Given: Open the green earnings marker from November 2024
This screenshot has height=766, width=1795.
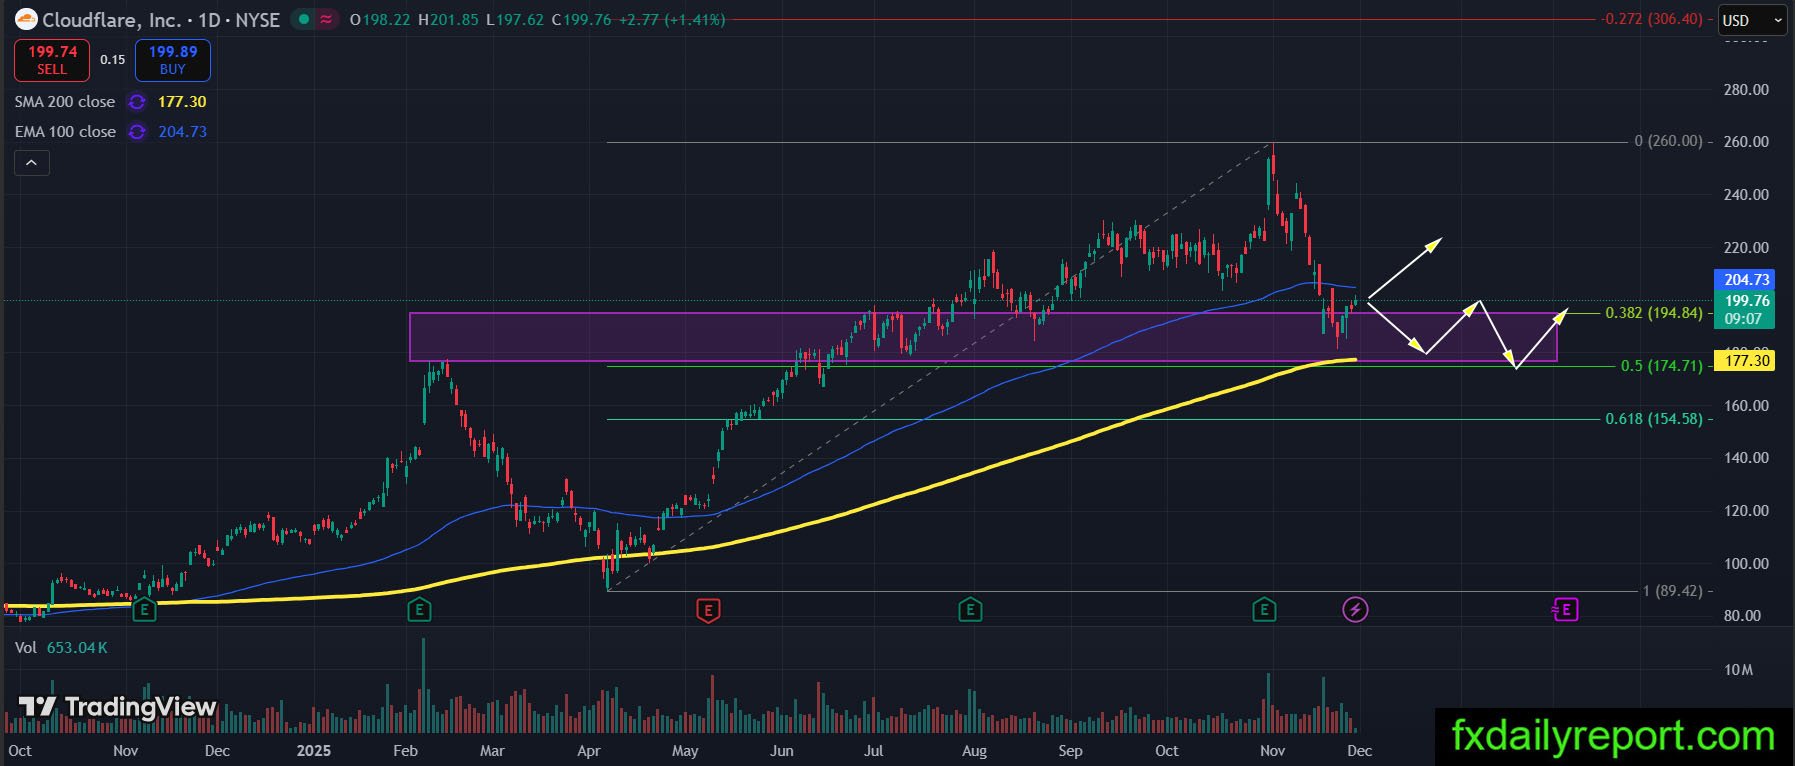Looking at the screenshot, I should tap(145, 609).
